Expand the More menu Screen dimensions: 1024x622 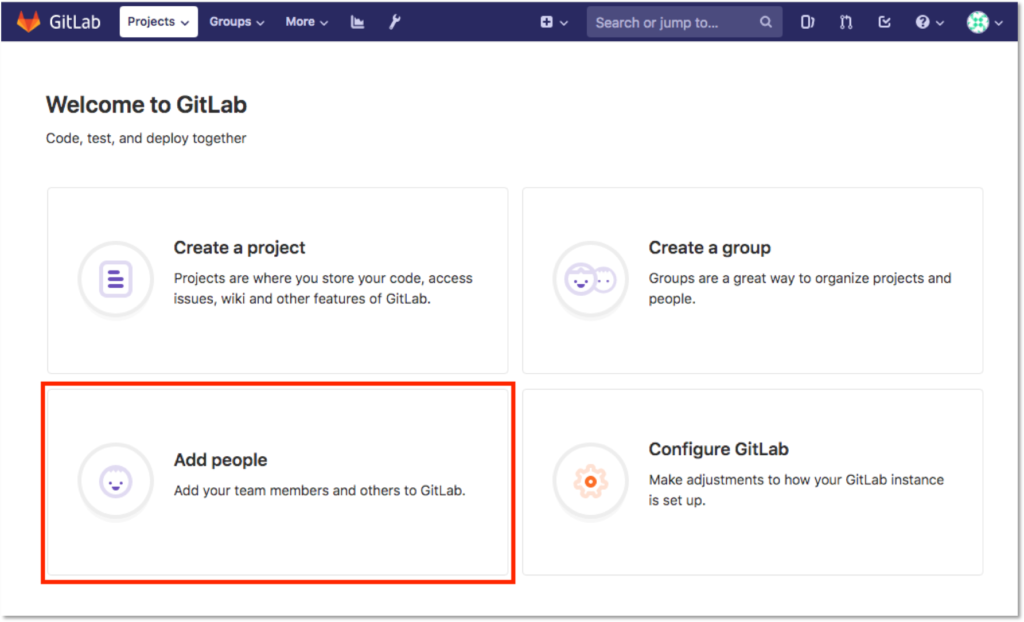click(x=306, y=22)
